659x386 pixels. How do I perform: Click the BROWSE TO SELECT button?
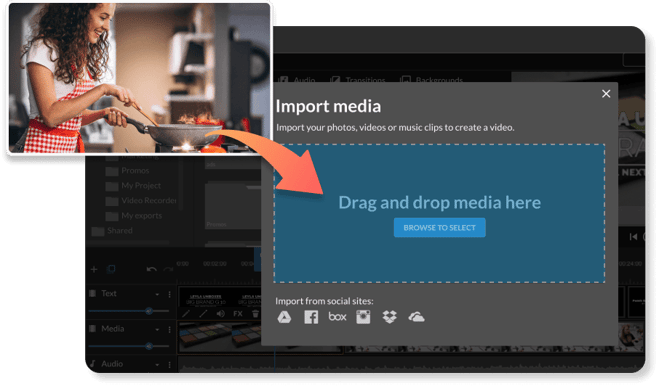[x=440, y=227]
